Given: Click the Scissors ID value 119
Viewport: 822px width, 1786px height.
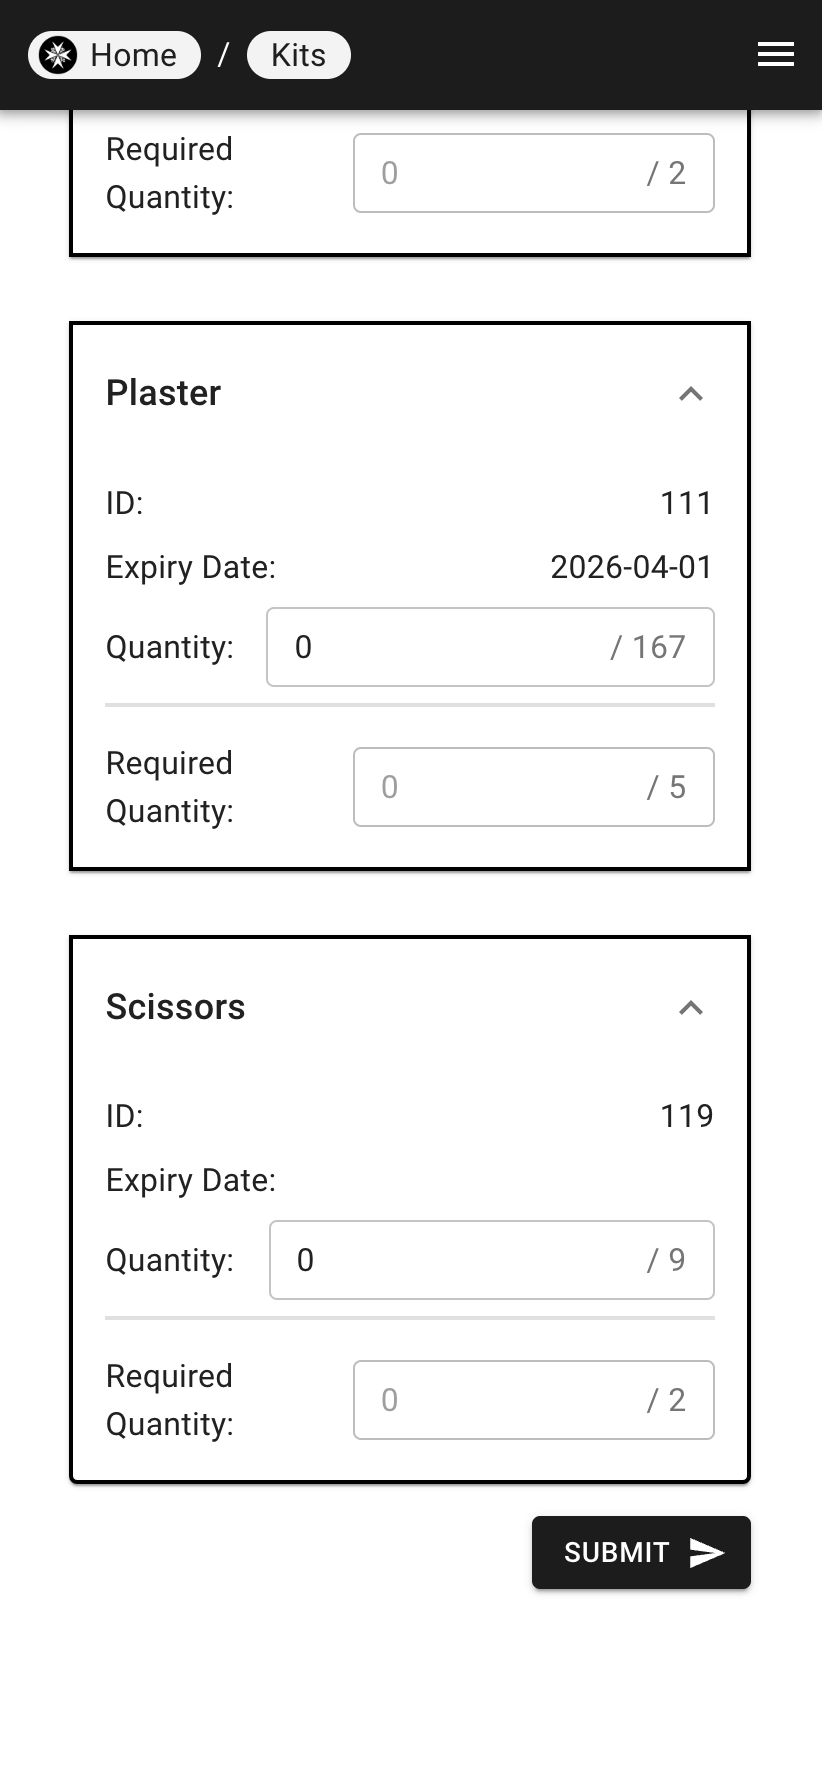Looking at the screenshot, I should coord(686,1116).
